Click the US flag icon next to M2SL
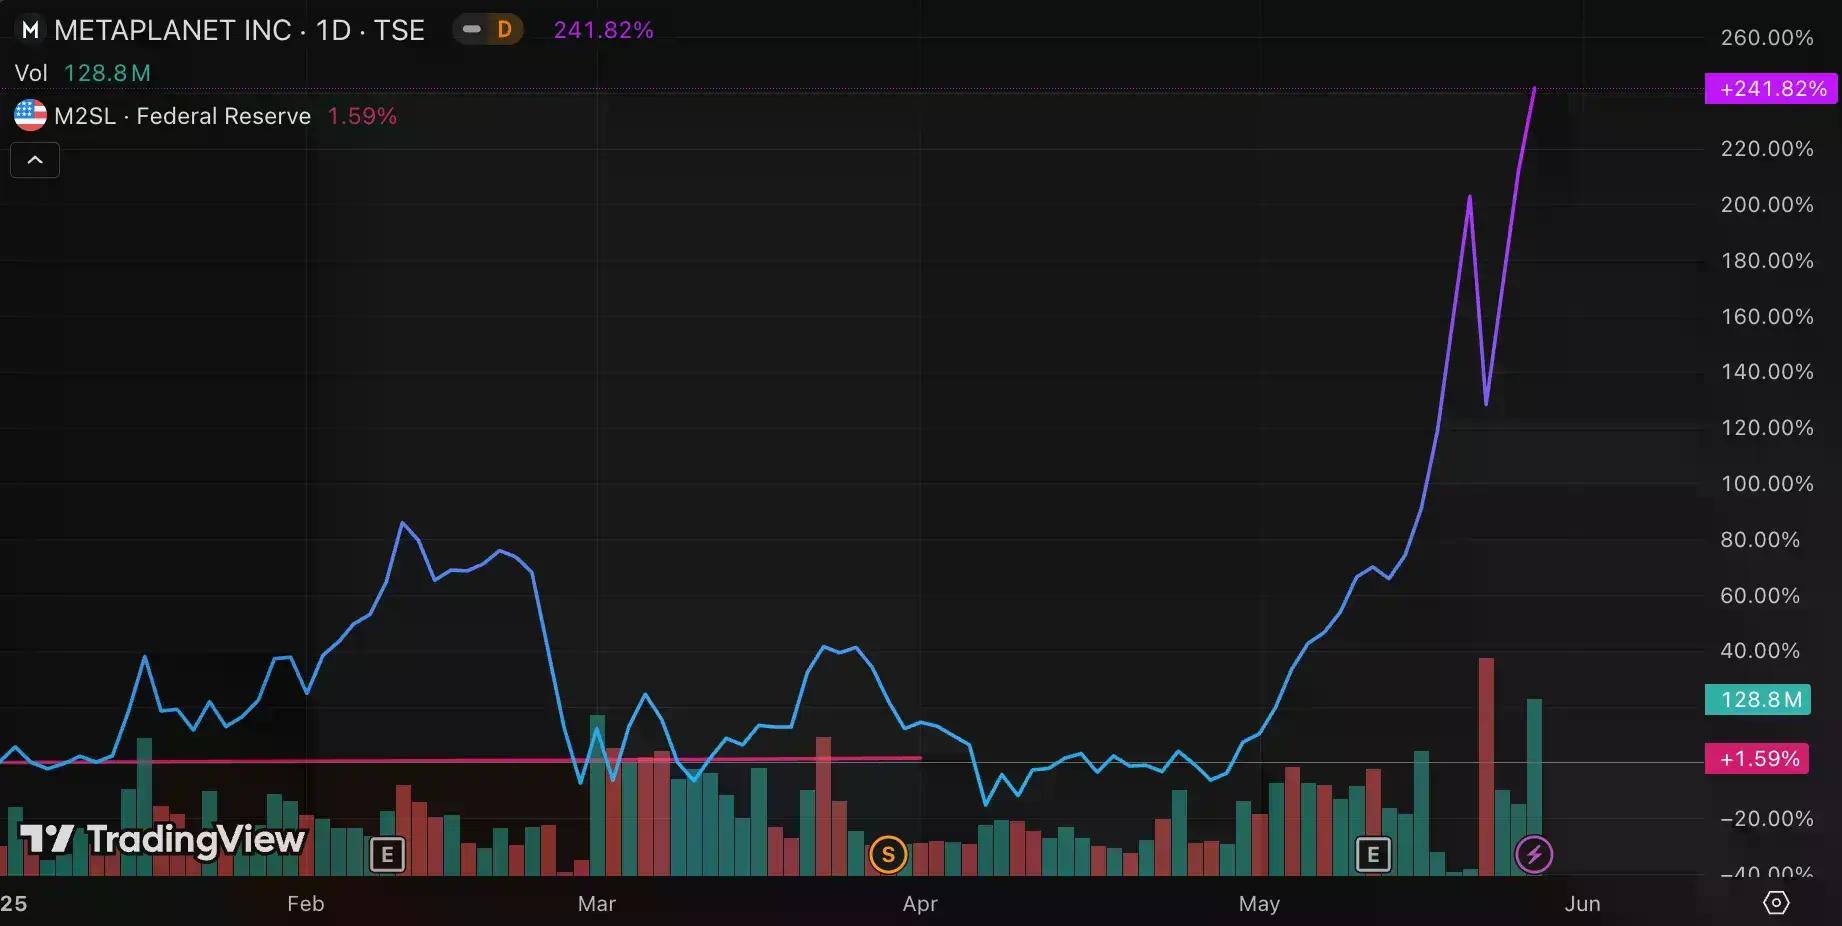The width and height of the screenshot is (1842, 926). [30, 116]
